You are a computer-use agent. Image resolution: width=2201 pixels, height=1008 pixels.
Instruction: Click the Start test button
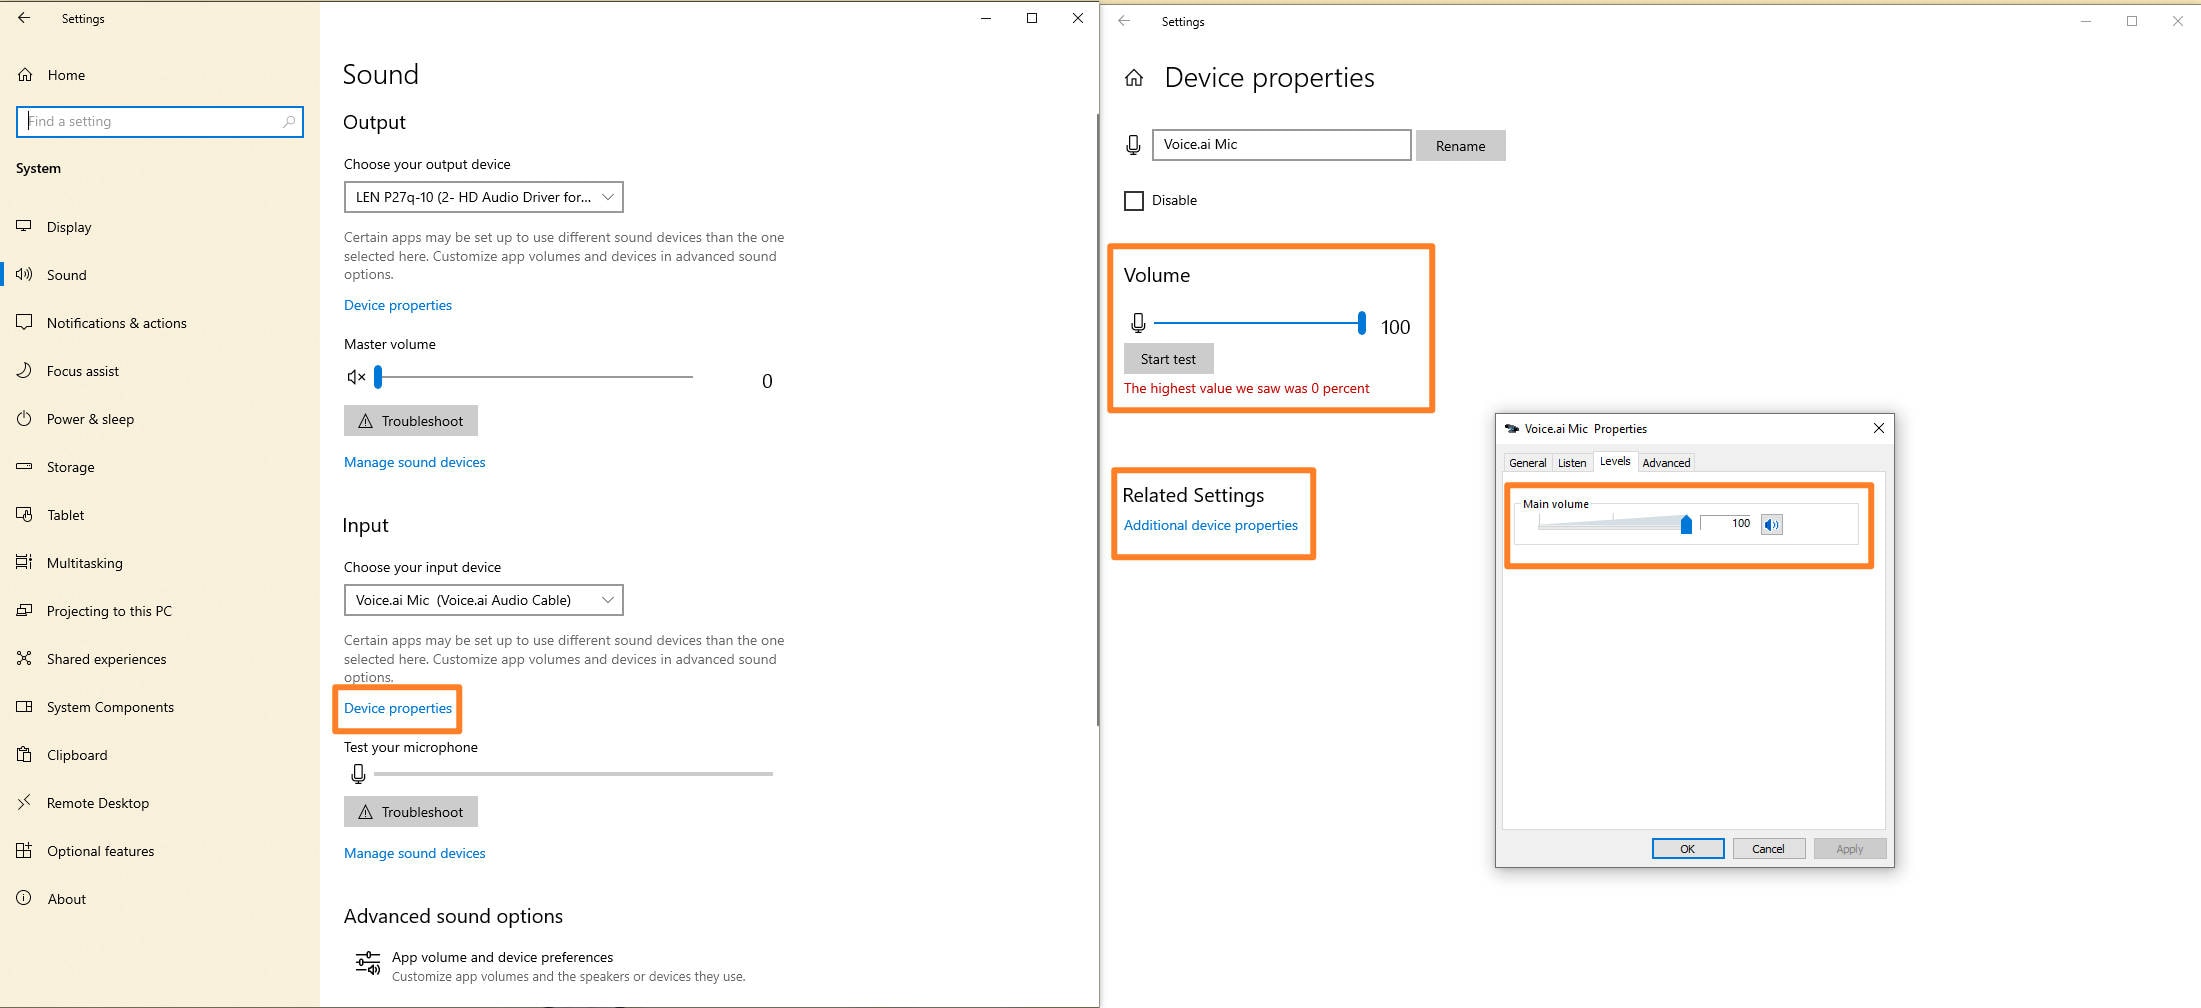tap(1169, 359)
